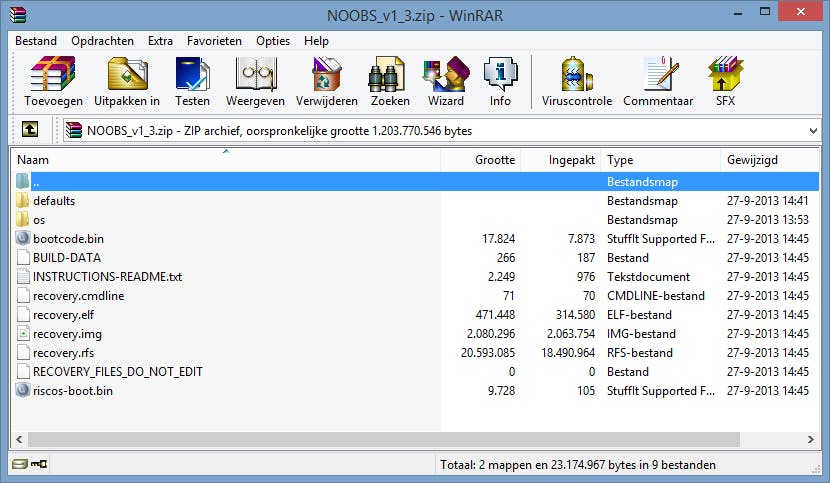
Task: Select the recovery.rfs file name
Action: [x=63, y=353]
